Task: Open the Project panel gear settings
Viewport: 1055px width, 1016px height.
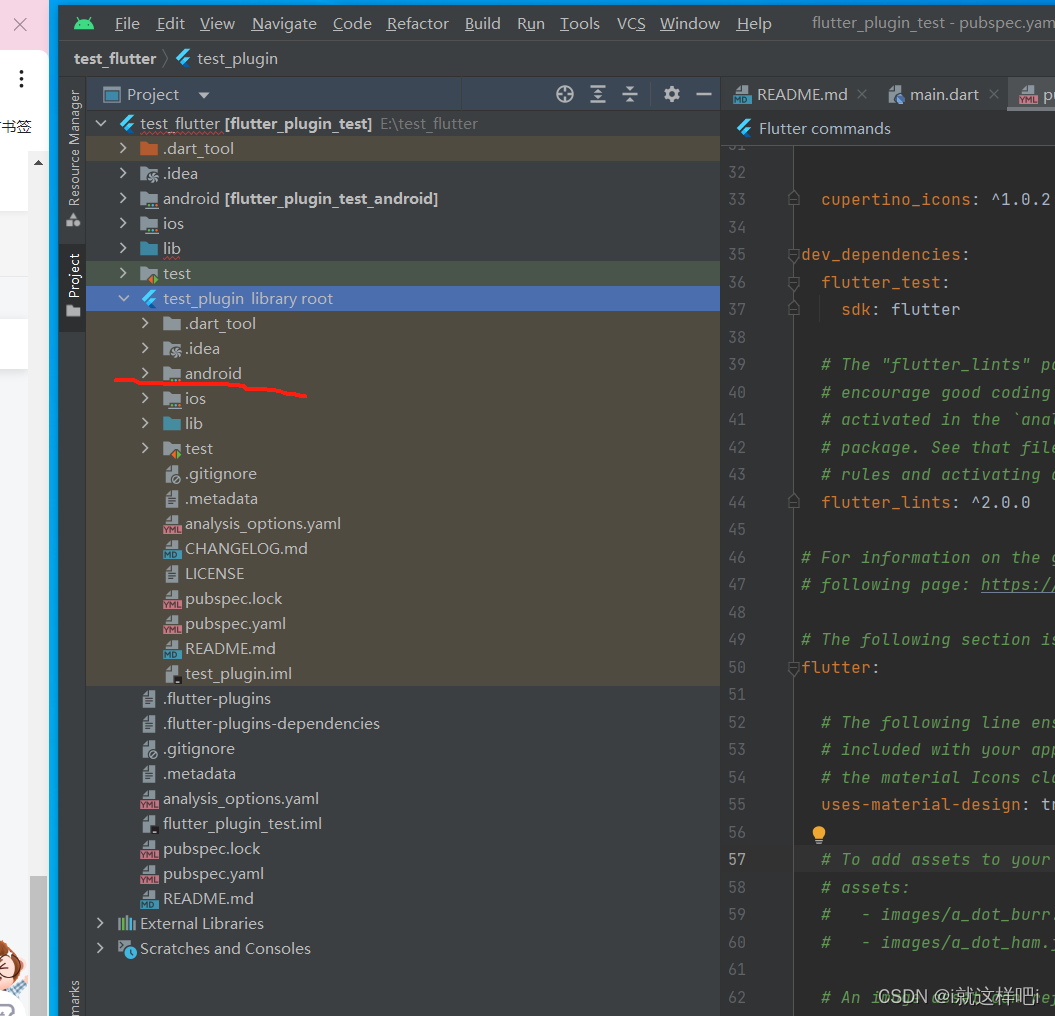Action: (x=671, y=94)
